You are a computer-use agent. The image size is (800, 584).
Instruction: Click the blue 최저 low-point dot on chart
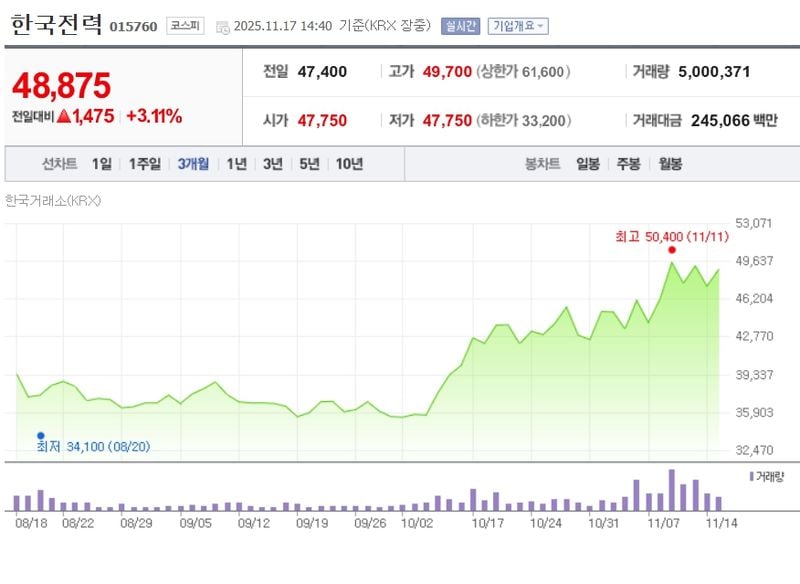click(40, 436)
